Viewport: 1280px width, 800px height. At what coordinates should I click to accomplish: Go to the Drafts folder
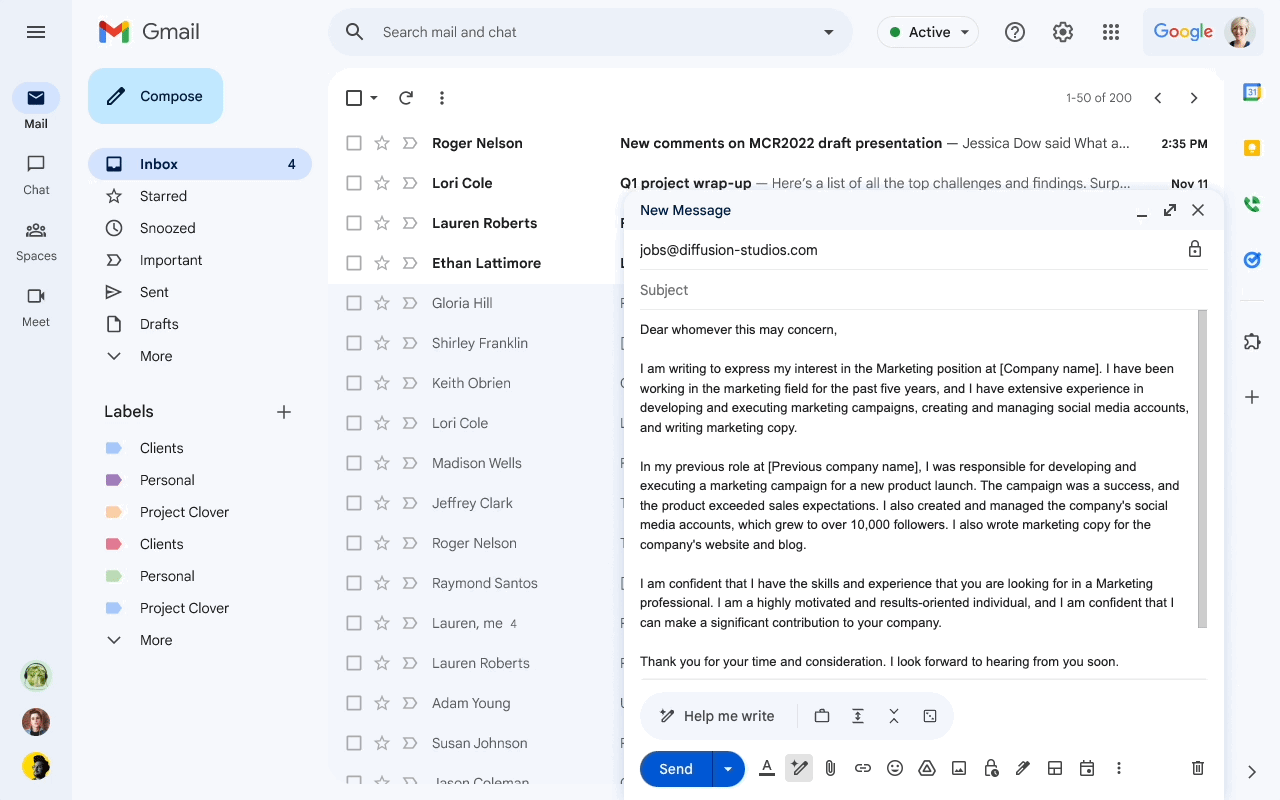(x=159, y=324)
